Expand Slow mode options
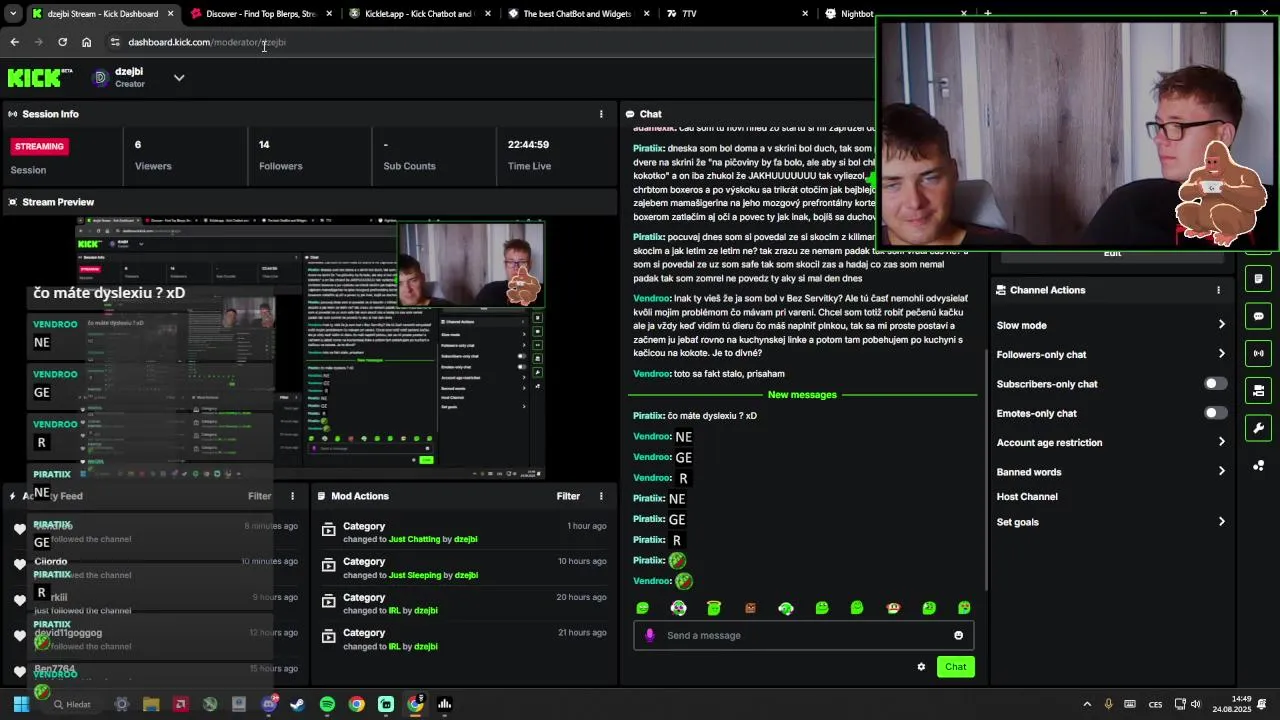Image resolution: width=1280 pixels, height=720 pixels. coord(1221,325)
